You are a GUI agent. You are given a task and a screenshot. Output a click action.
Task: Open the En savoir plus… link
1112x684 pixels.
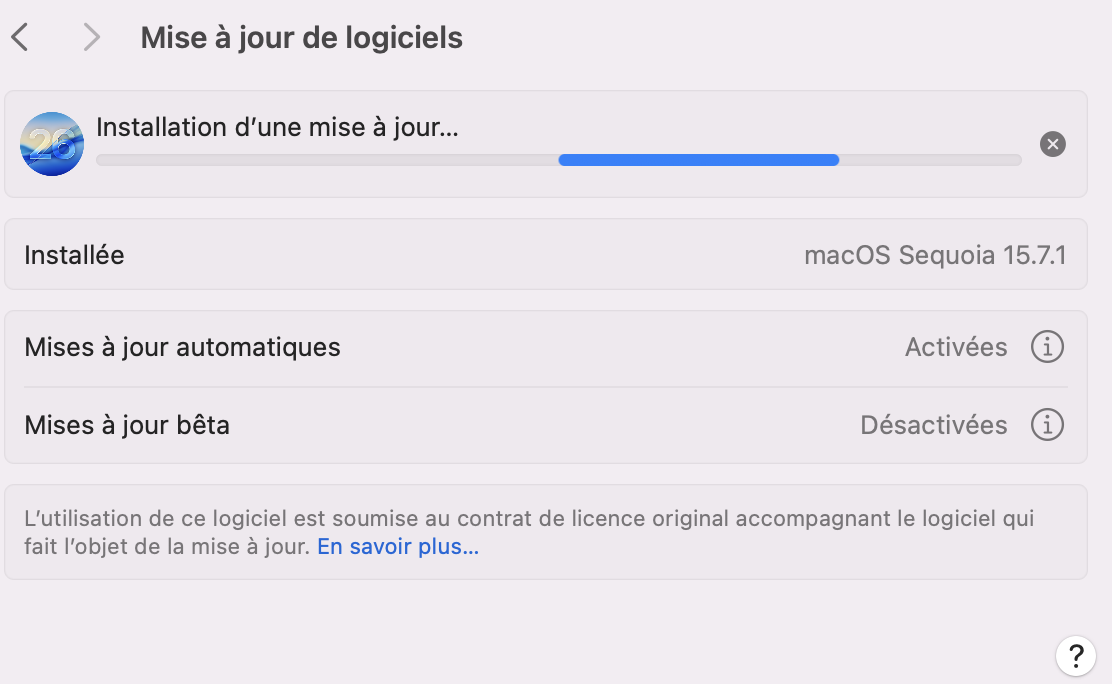click(x=398, y=548)
